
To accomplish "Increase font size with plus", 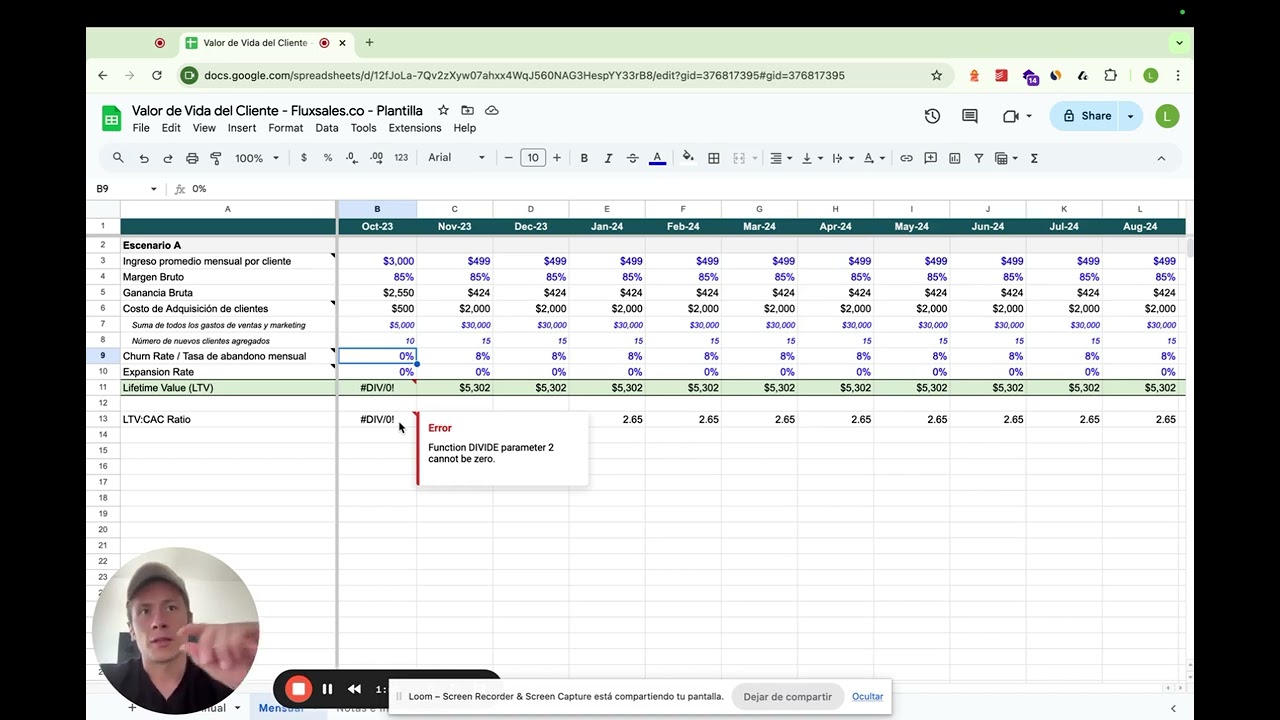I will [557, 158].
